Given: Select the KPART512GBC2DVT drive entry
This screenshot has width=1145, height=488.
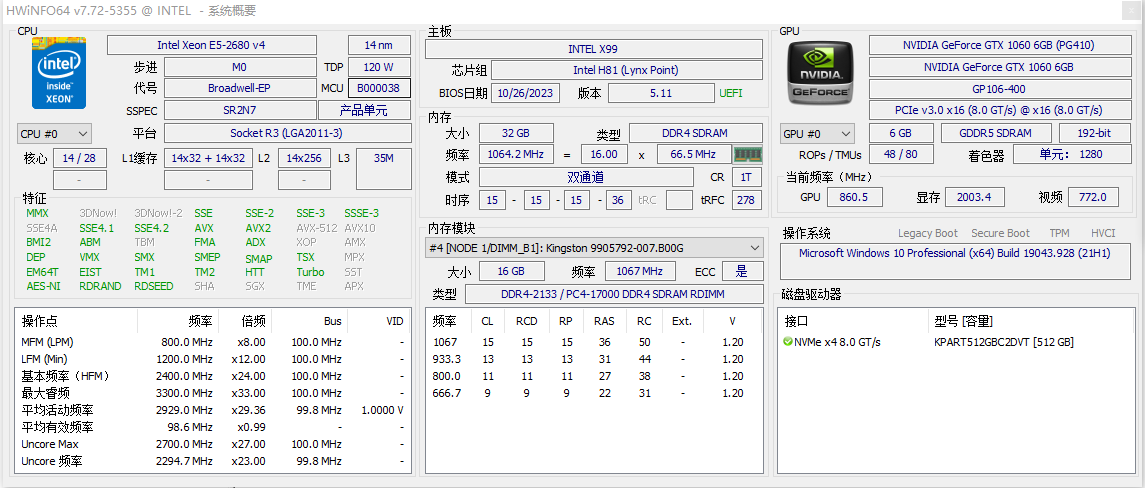Looking at the screenshot, I should (1003, 342).
